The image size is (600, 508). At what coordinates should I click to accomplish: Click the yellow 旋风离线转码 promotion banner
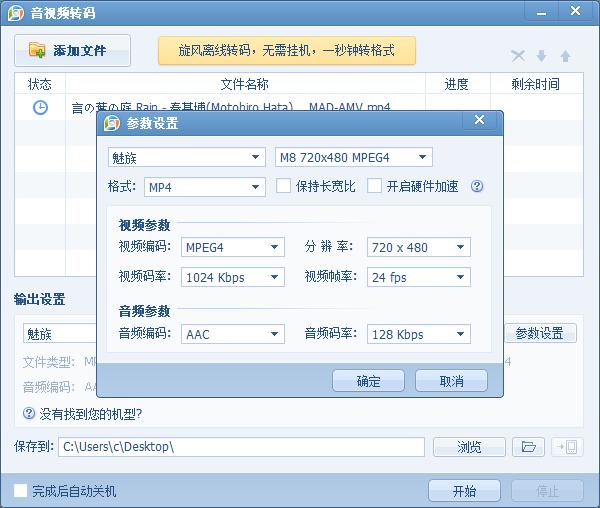287,50
